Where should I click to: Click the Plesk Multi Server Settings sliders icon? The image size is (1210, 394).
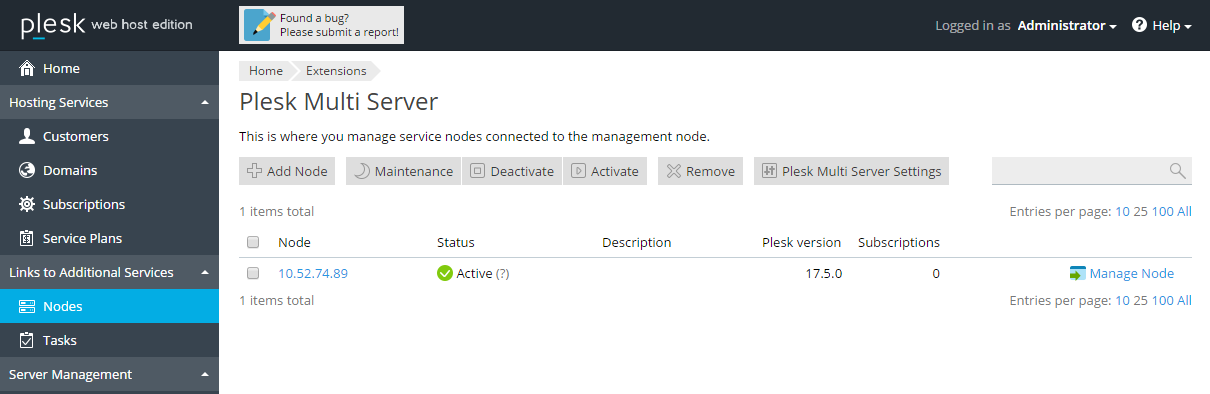pos(769,171)
